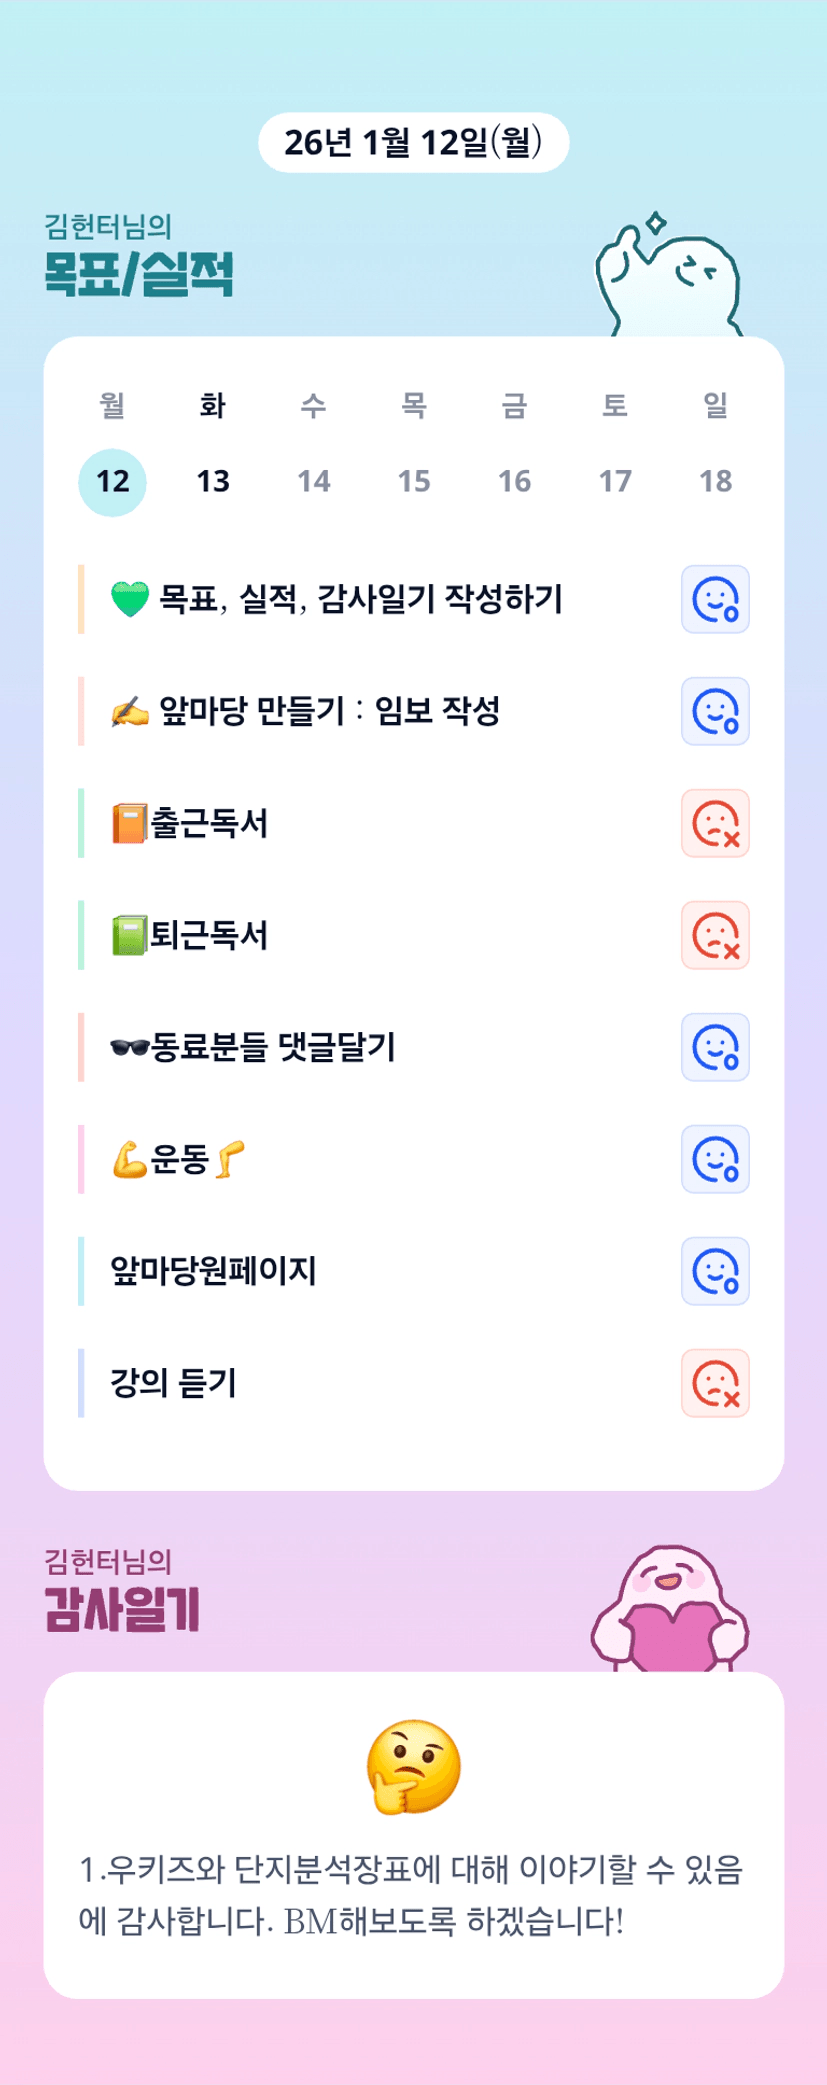
Task: Select Friday the 16th in week calendar
Action: [515, 482]
